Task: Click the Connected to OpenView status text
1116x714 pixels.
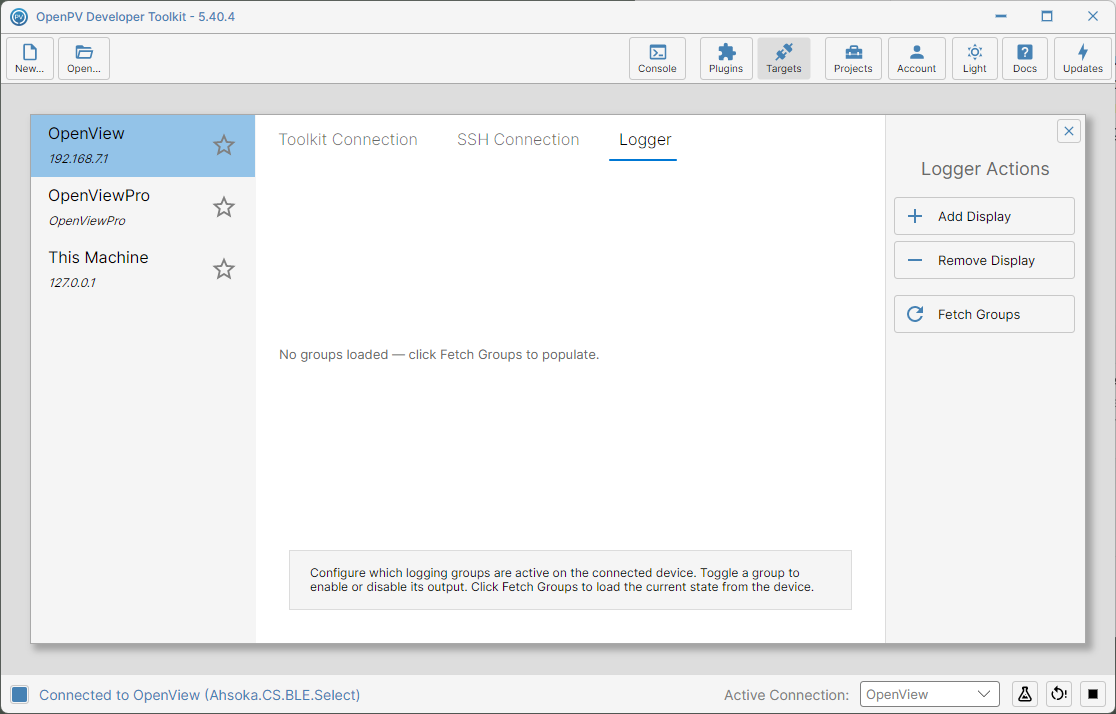Action: click(200, 695)
